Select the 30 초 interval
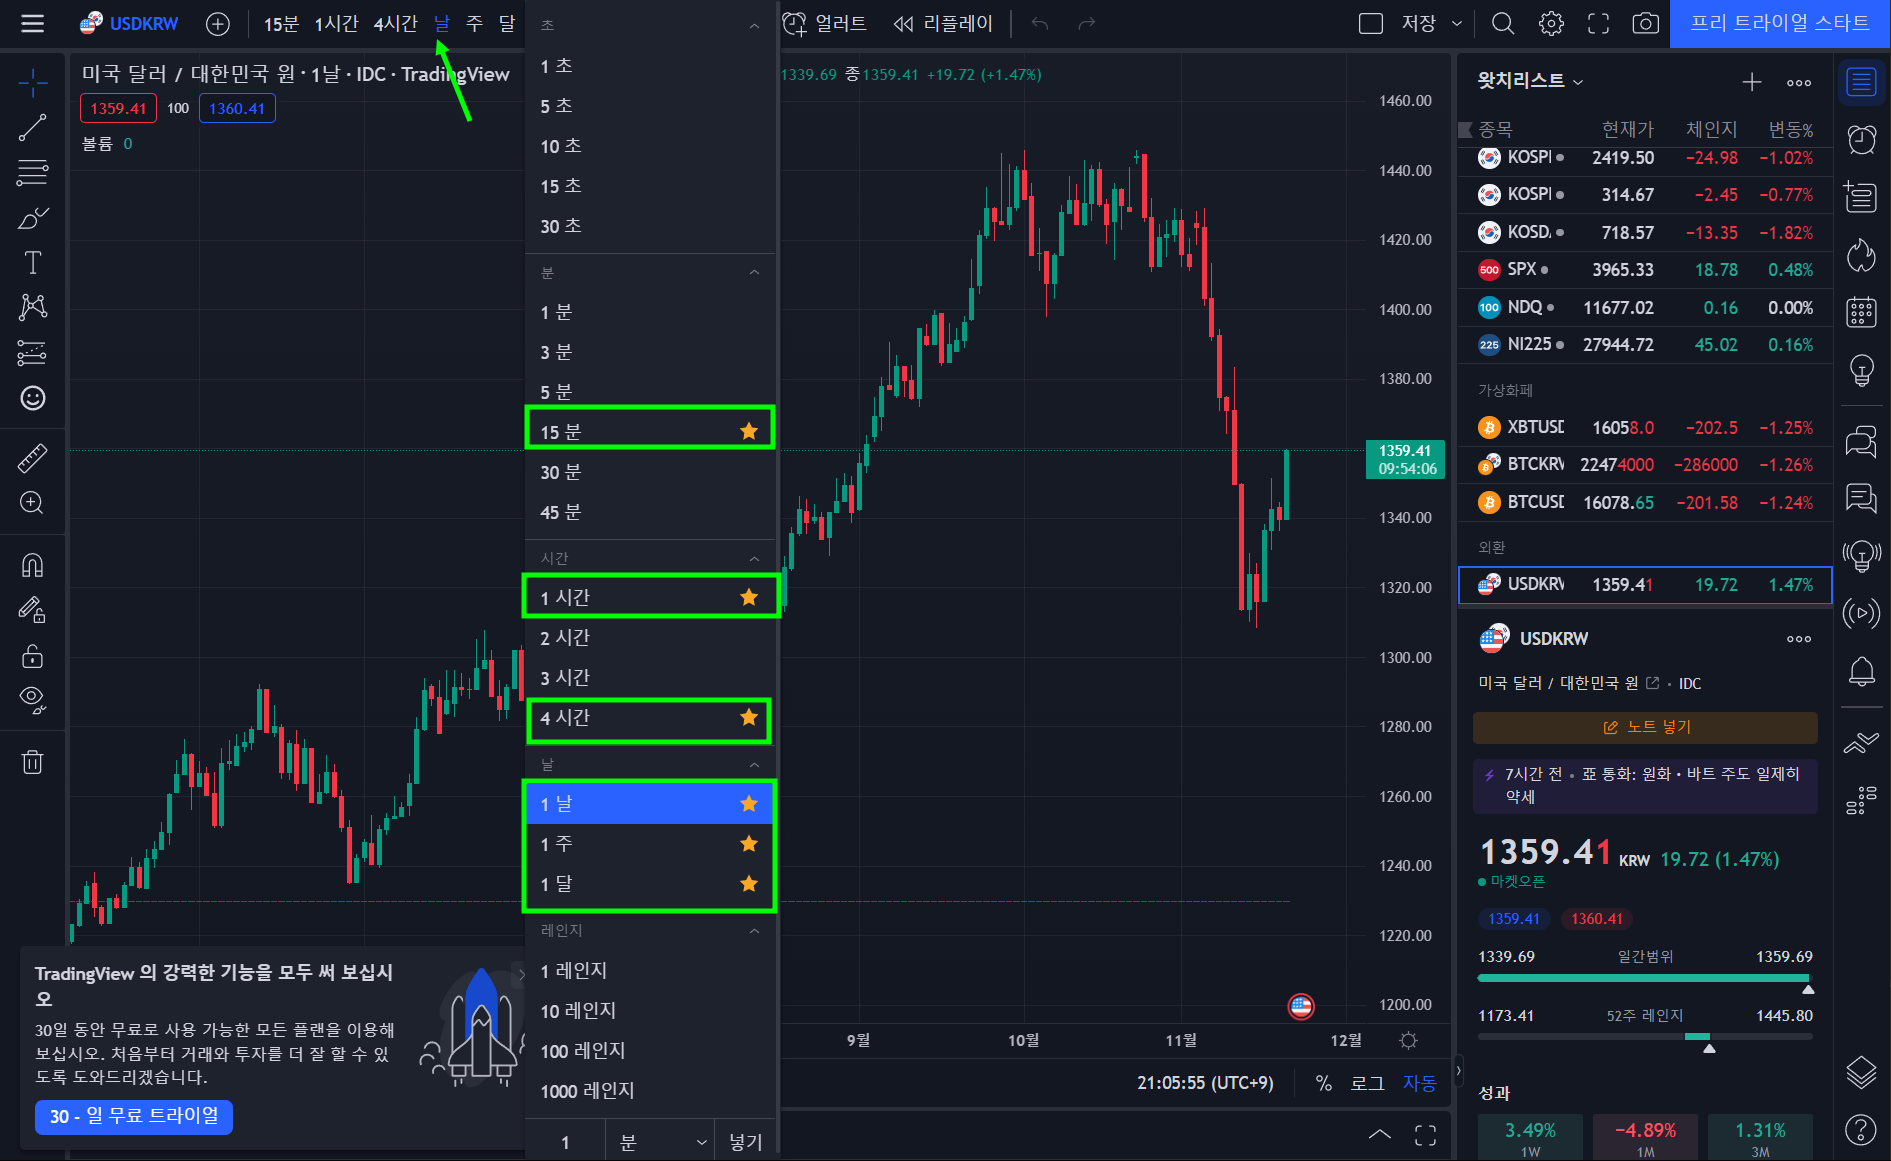This screenshot has width=1891, height=1161. tap(650, 226)
